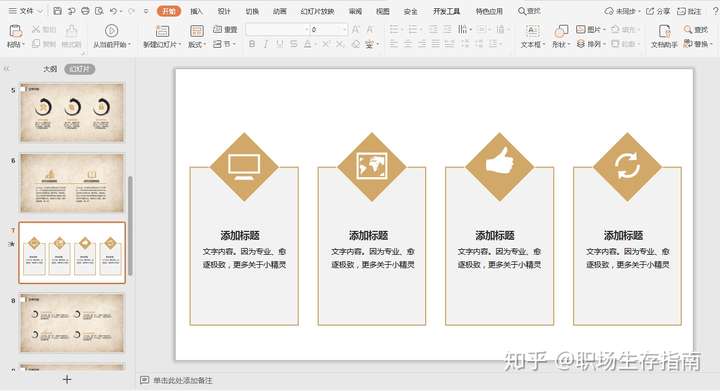This screenshot has height=391, width=720.
Task: Align text left in paragraph group
Action: pos(394,44)
